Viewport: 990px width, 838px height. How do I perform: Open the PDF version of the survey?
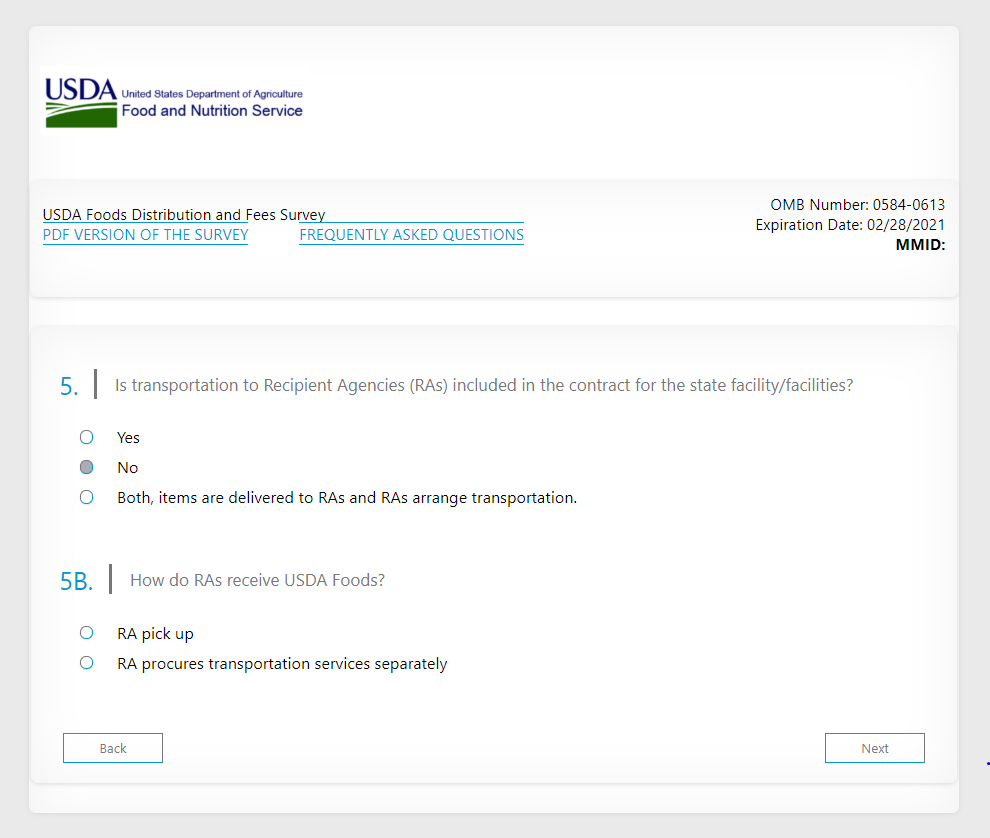tap(145, 235)
